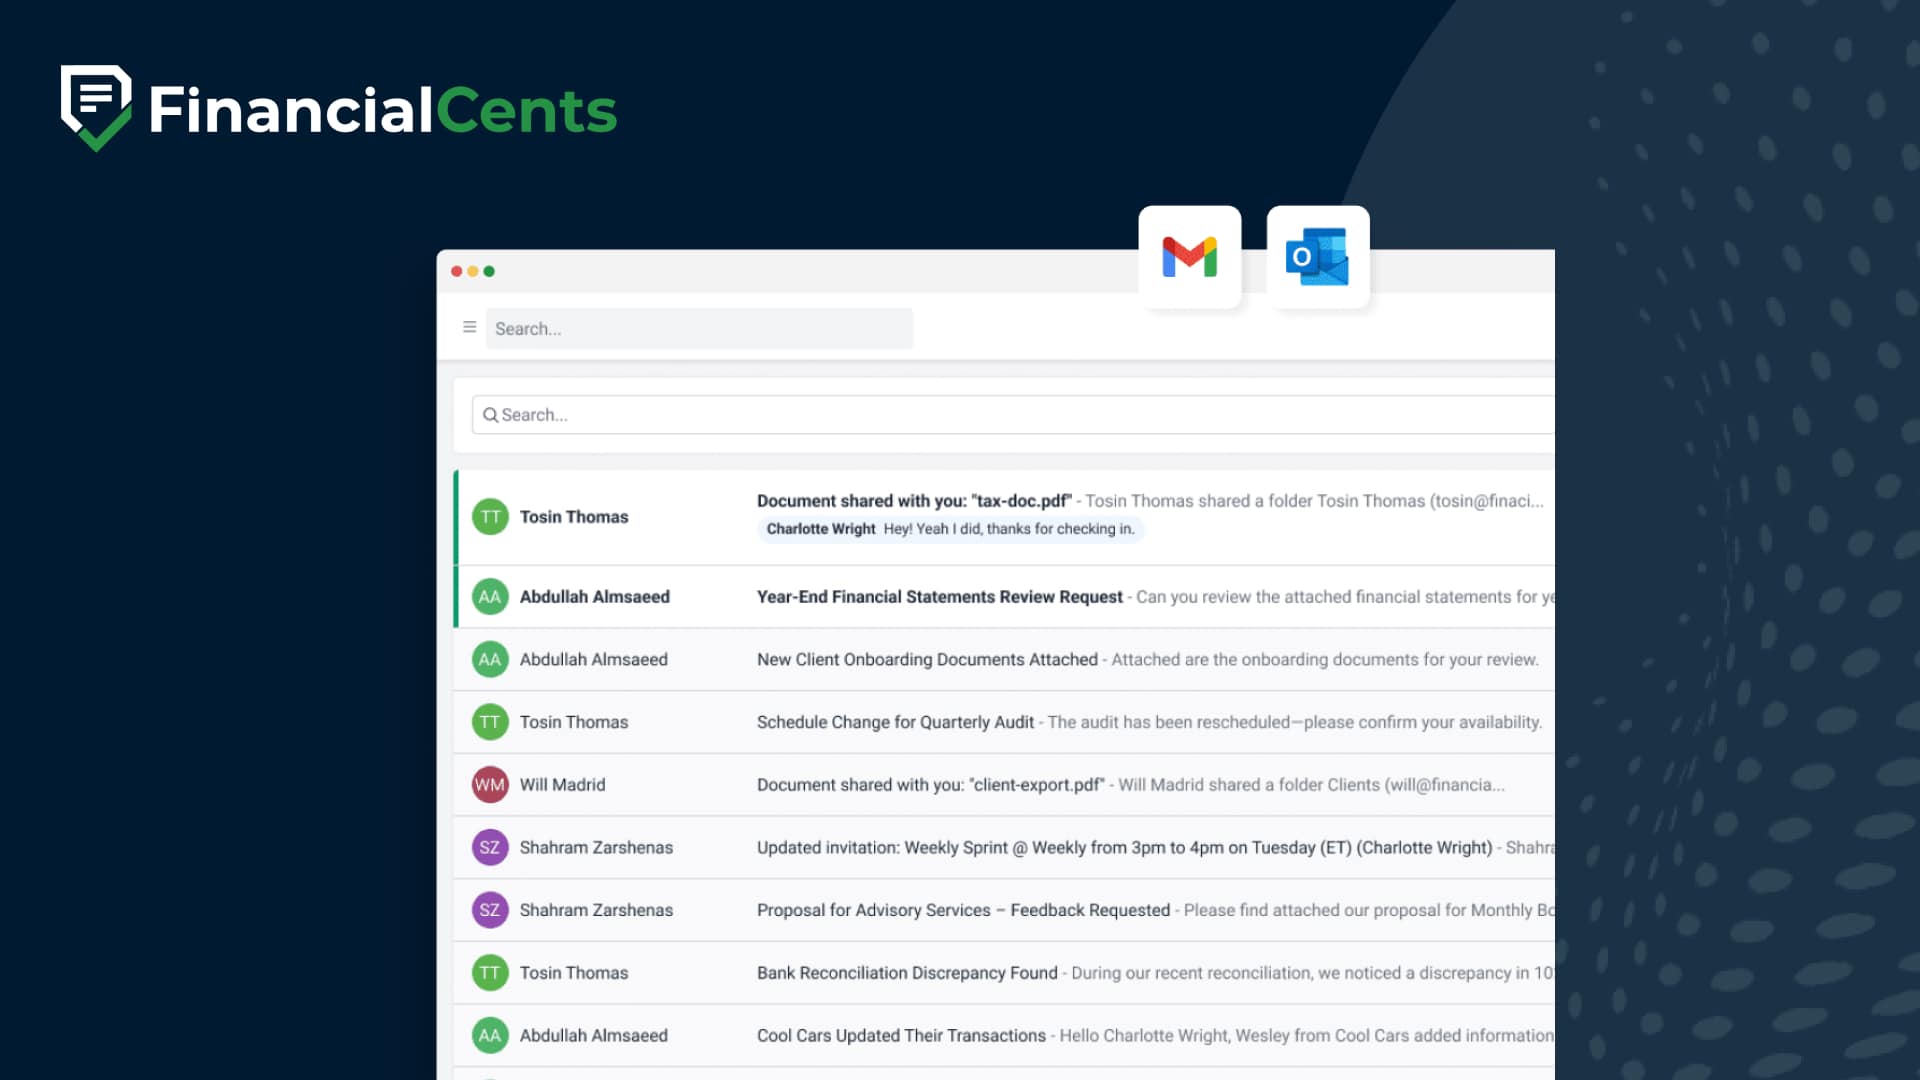Open 'Year-End Financial Statements Review Request' email
Image resolution: width=1920 pixels, height=1080 pixels.
pyautogui.click(x=1005, y=597)
